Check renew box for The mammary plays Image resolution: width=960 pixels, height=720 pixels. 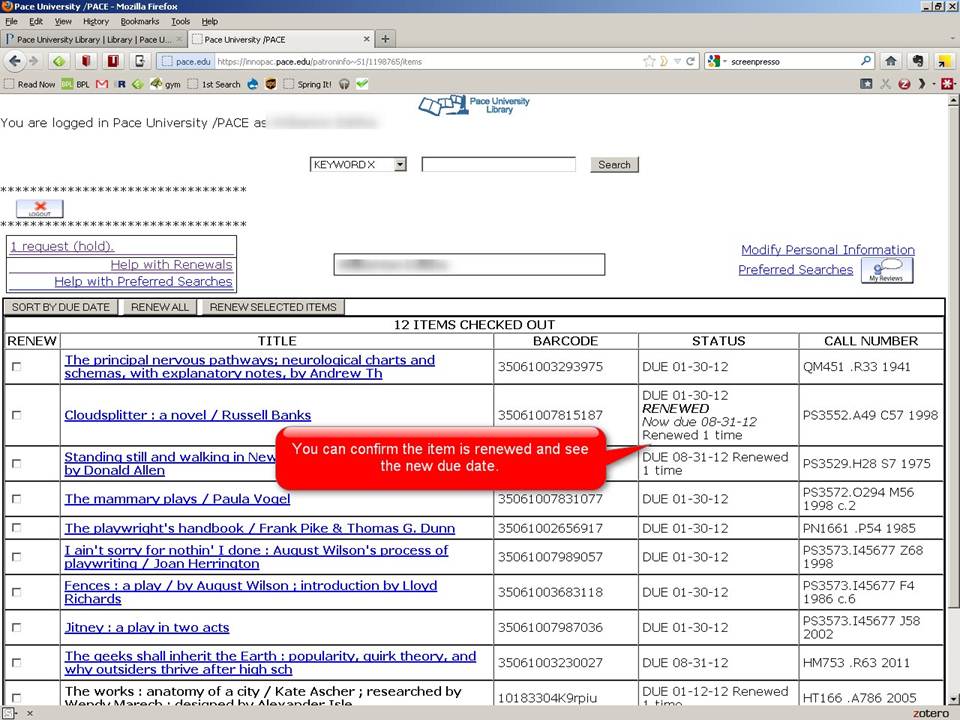click(x=17, y=498)
